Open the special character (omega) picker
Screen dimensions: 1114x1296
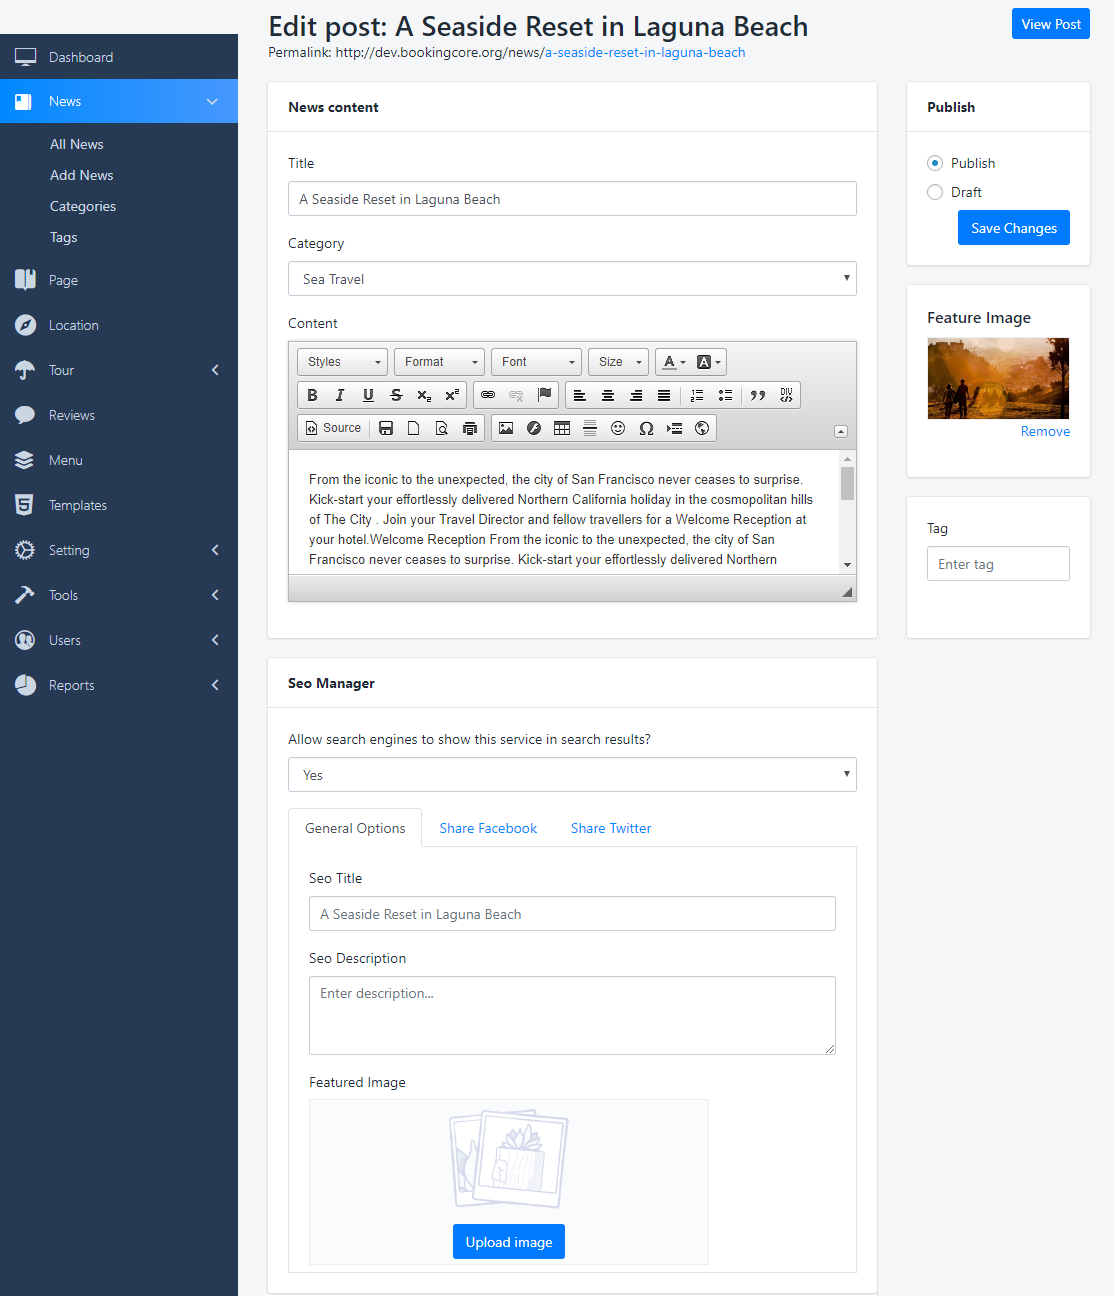[x=646, y=428]
